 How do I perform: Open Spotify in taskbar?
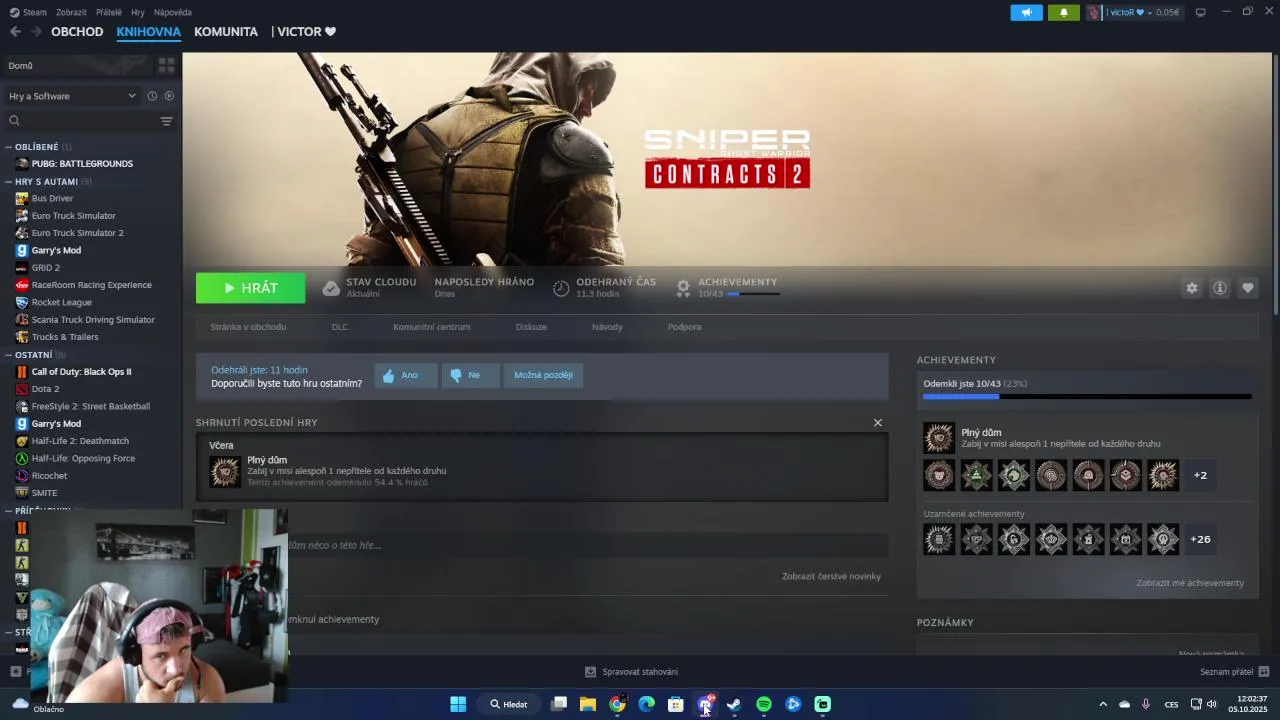click(x=764, y=704)
